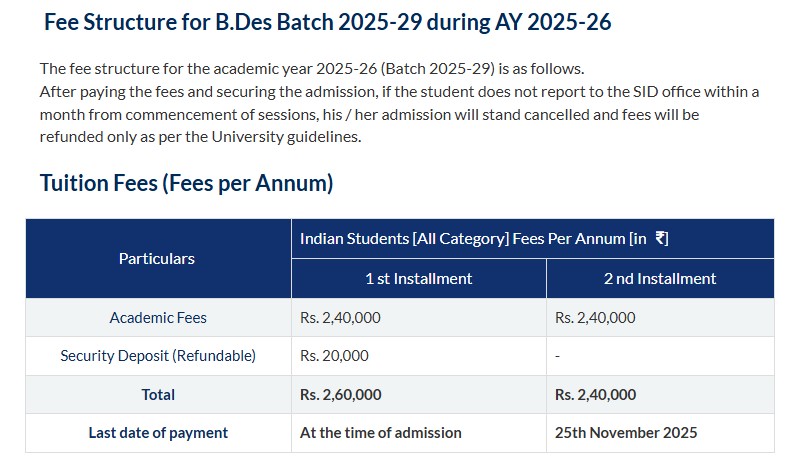The image size is (789, 466).
Task: Click the 25th November 2025 date cell
Action: tap(626, 432)
